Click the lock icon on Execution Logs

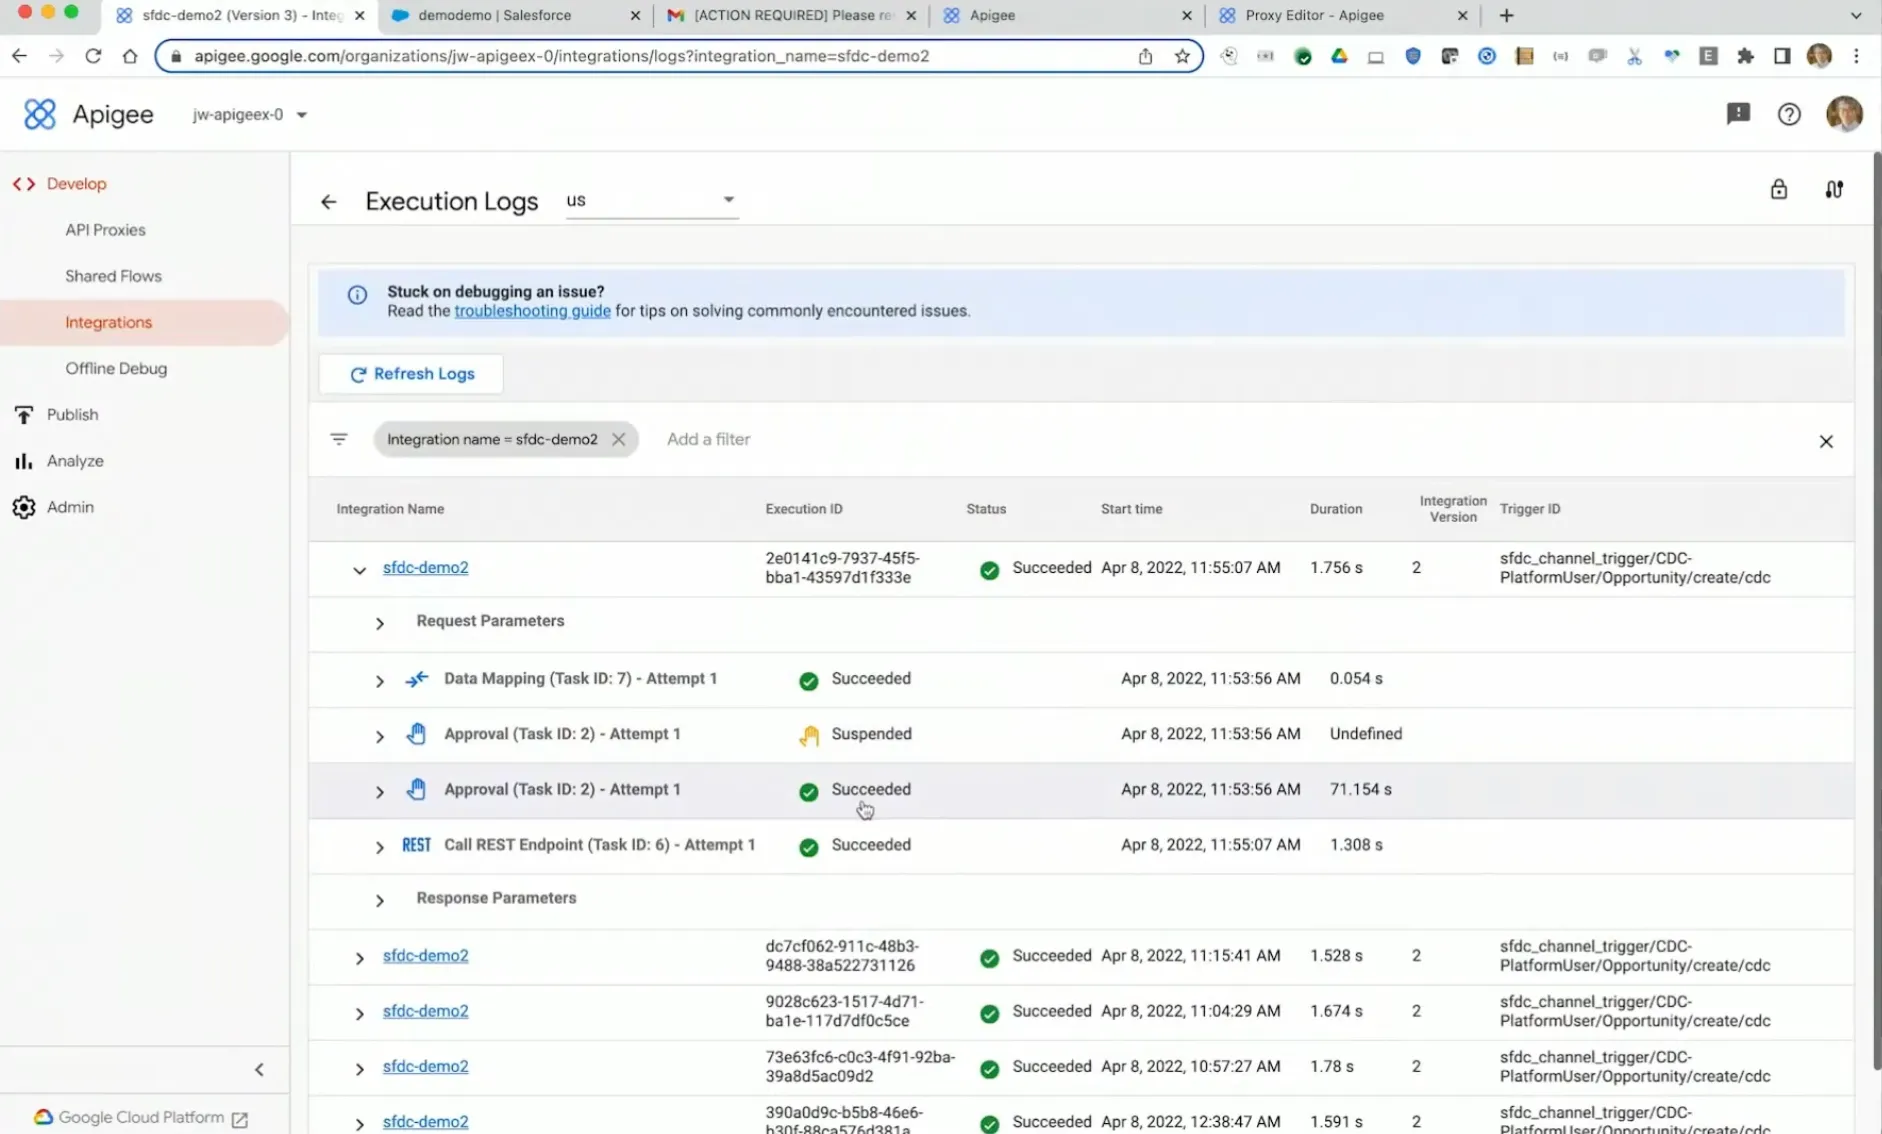(1778, 189)
